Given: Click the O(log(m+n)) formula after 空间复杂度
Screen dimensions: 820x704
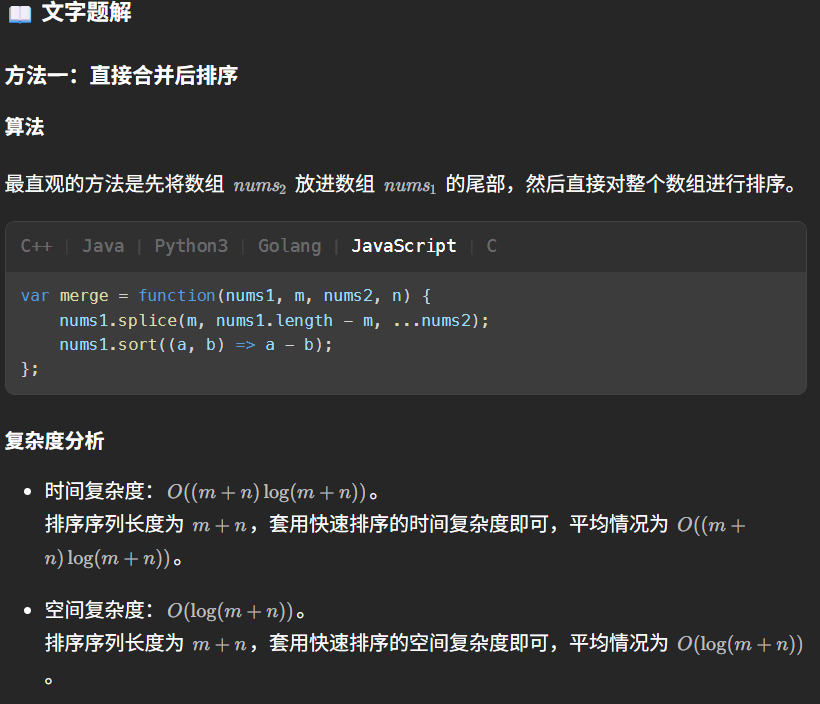Looking at the screenshot, I should tap(231, 611).
